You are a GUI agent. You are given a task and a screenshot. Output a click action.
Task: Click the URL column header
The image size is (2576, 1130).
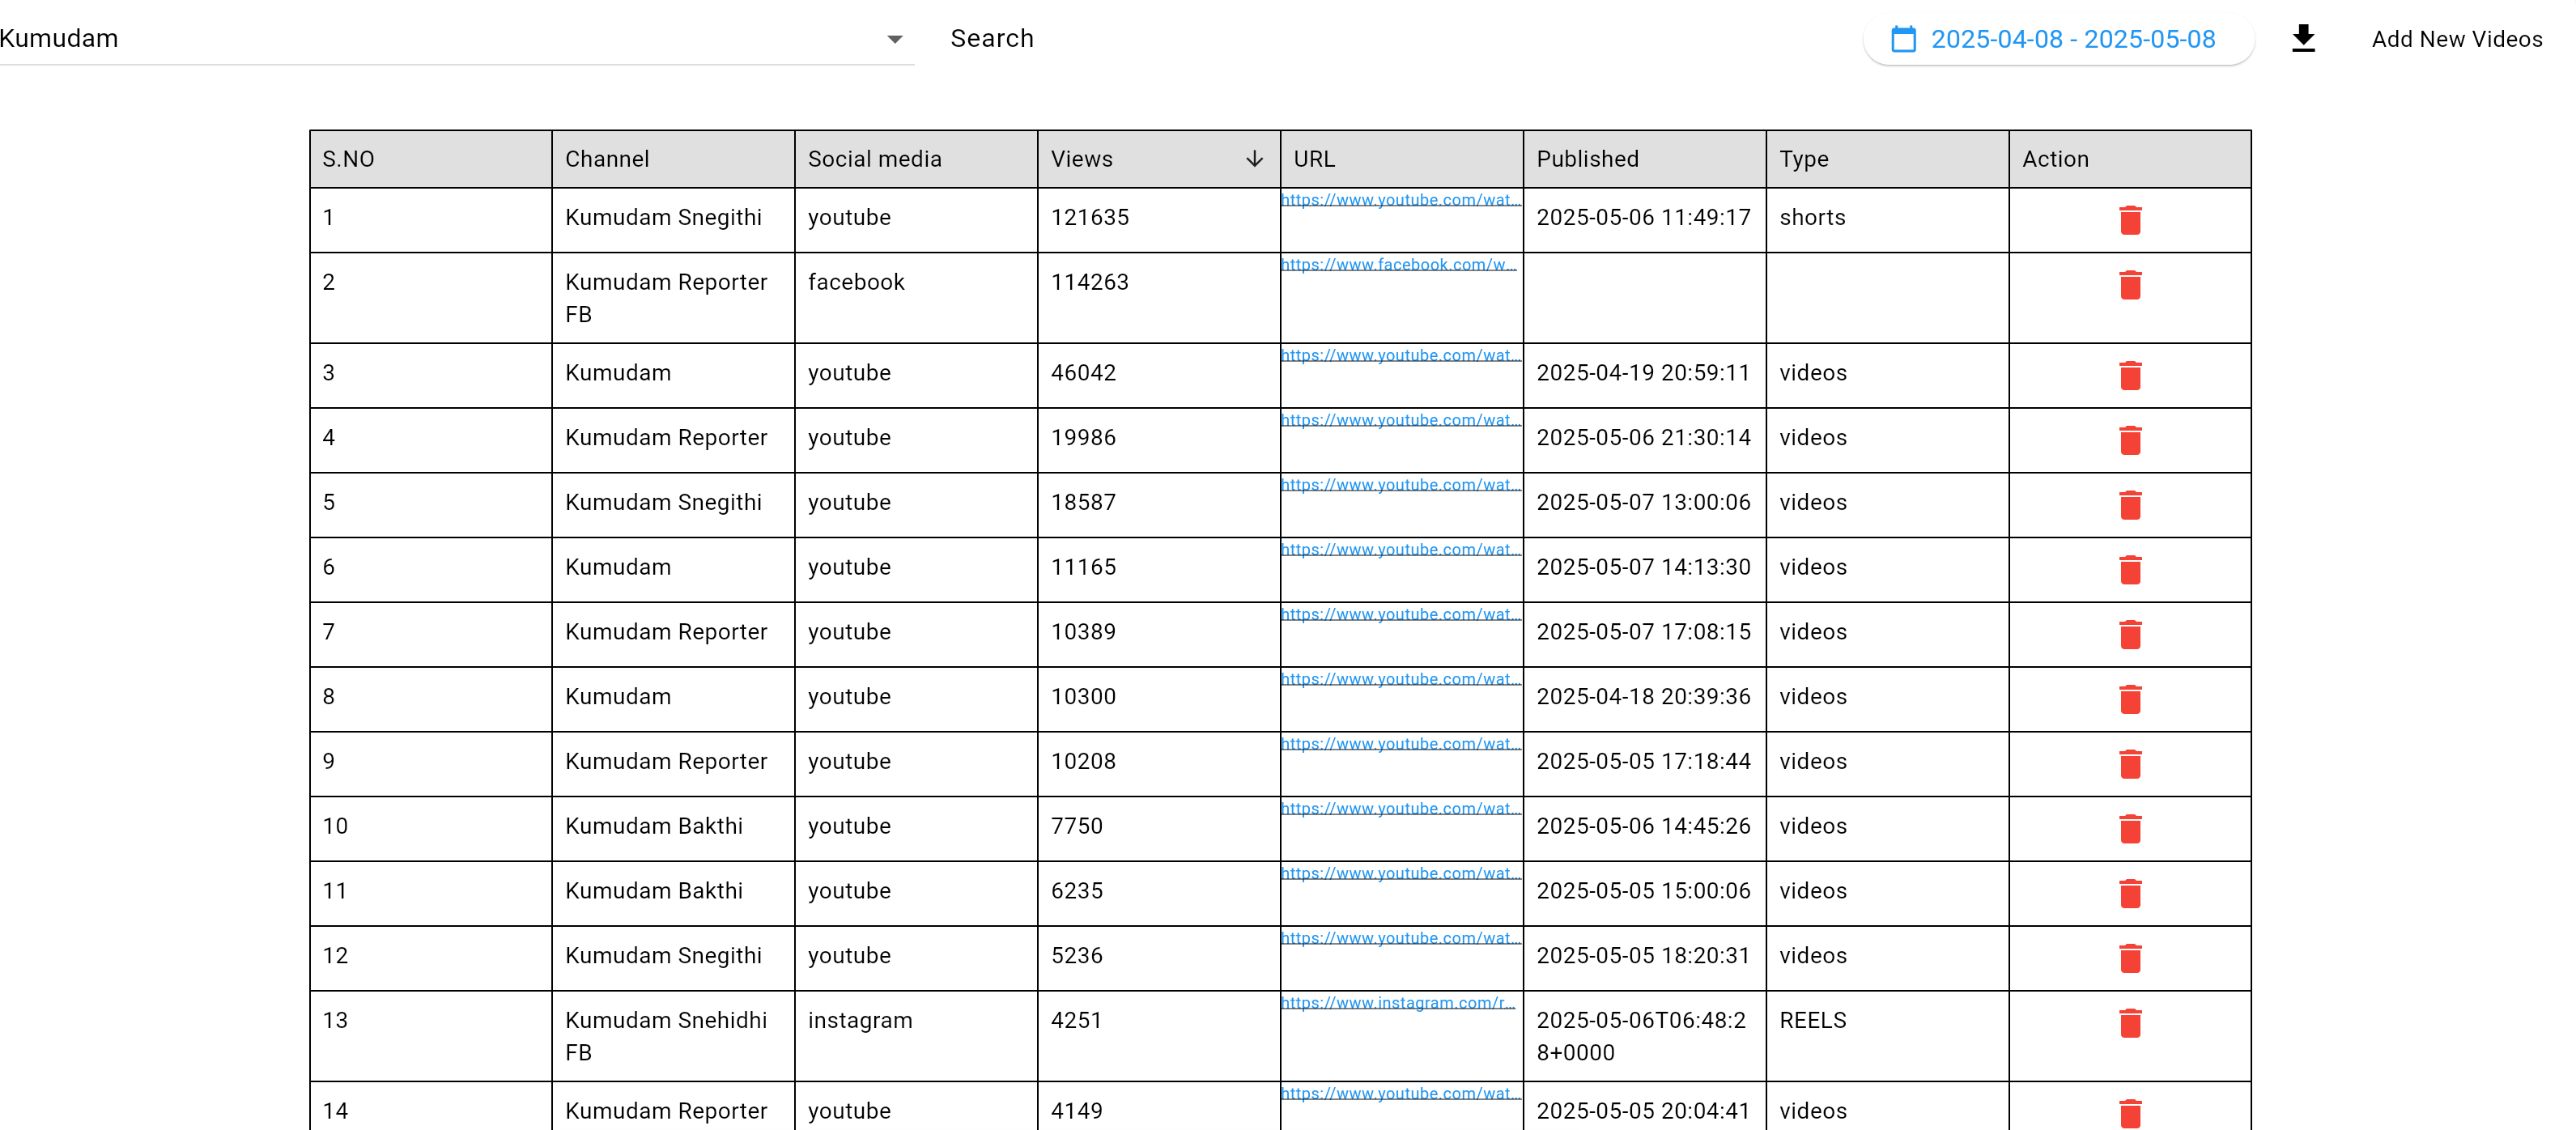tap(1402, 159)
